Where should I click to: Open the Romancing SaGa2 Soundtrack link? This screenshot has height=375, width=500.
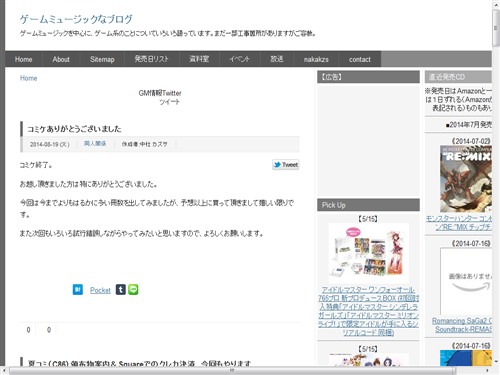[462, 325]
